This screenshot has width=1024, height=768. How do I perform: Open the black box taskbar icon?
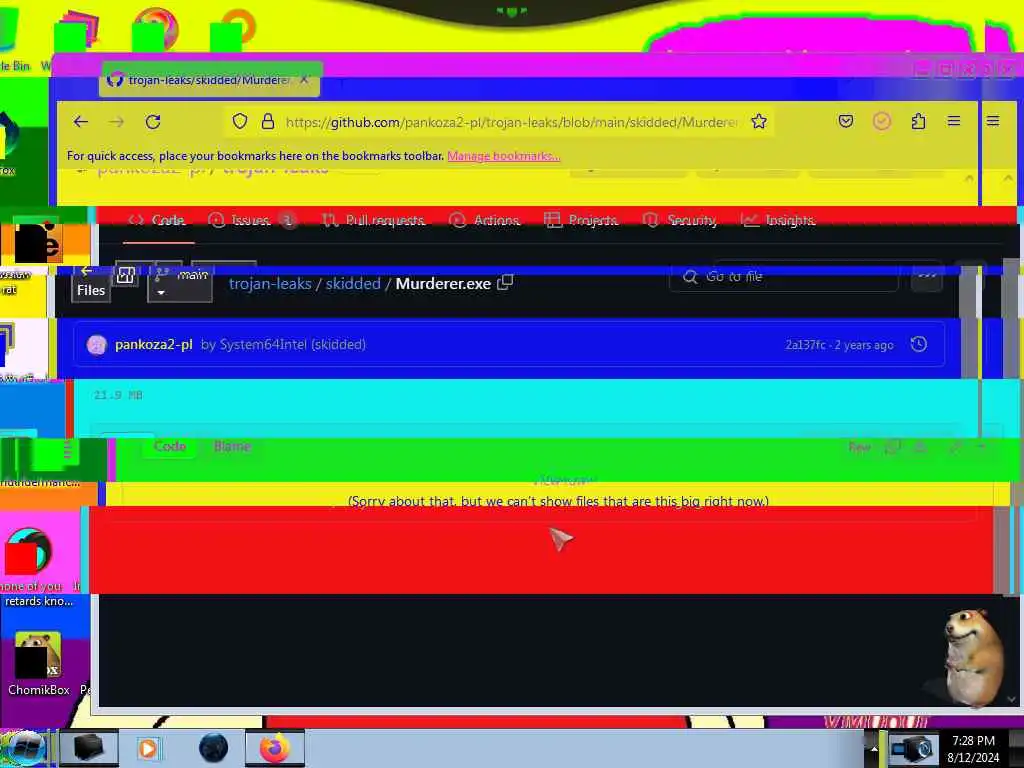89,748
